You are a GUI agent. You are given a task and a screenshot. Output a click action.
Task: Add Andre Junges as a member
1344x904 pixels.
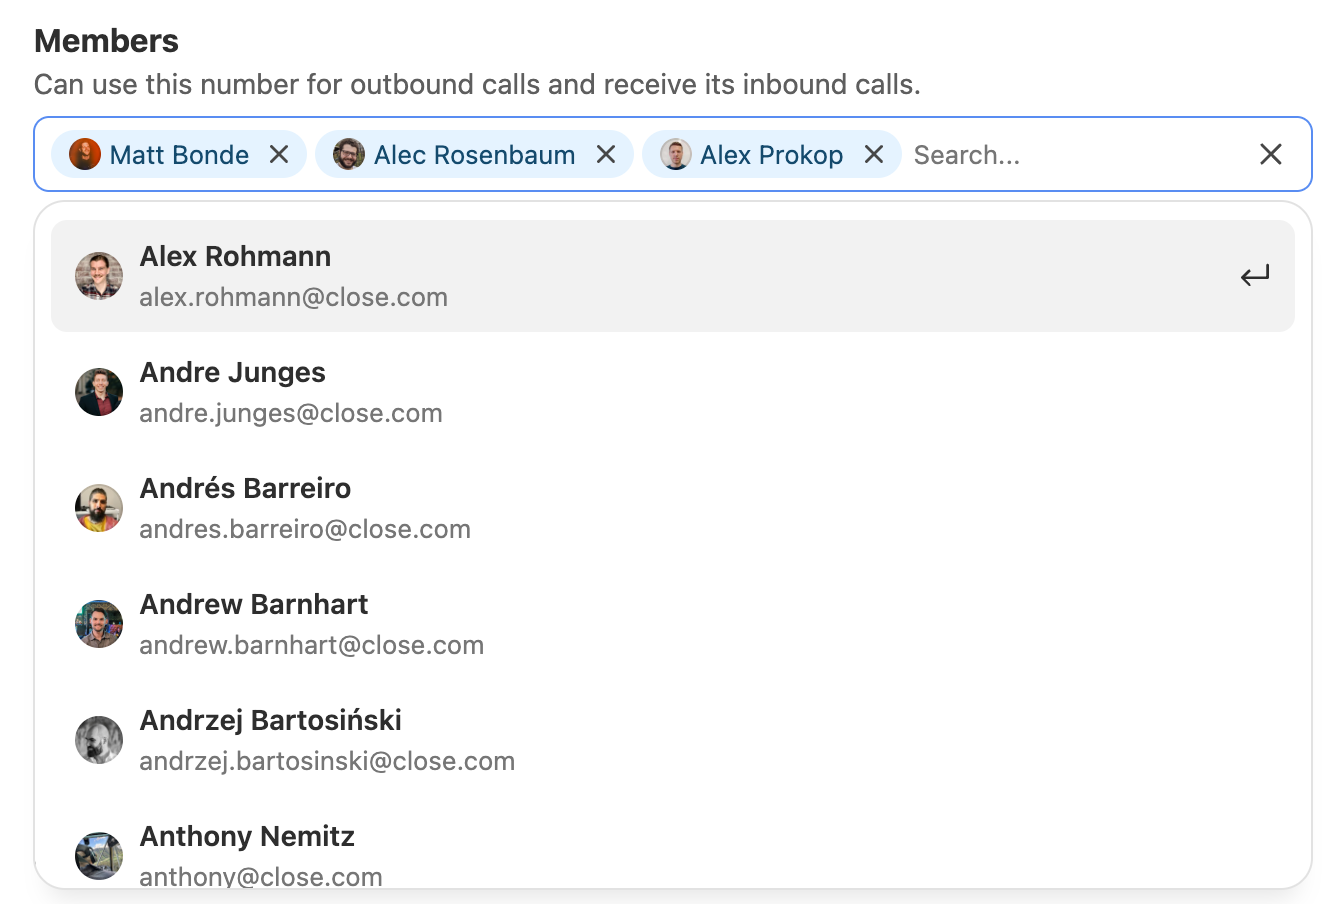coord(673,392)
